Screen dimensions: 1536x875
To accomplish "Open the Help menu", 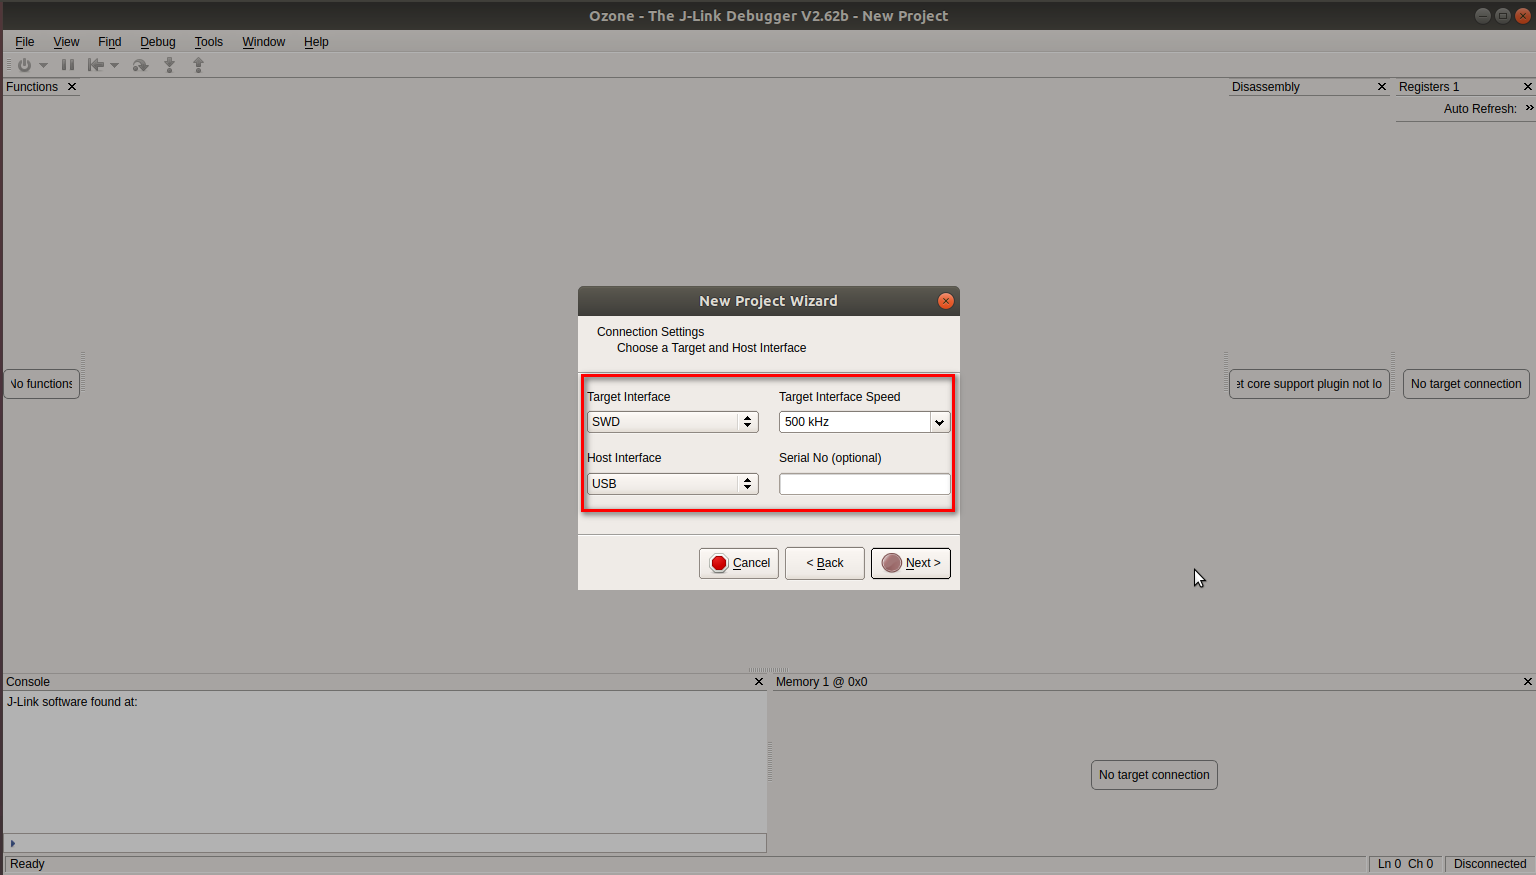I will coord(316,42).
